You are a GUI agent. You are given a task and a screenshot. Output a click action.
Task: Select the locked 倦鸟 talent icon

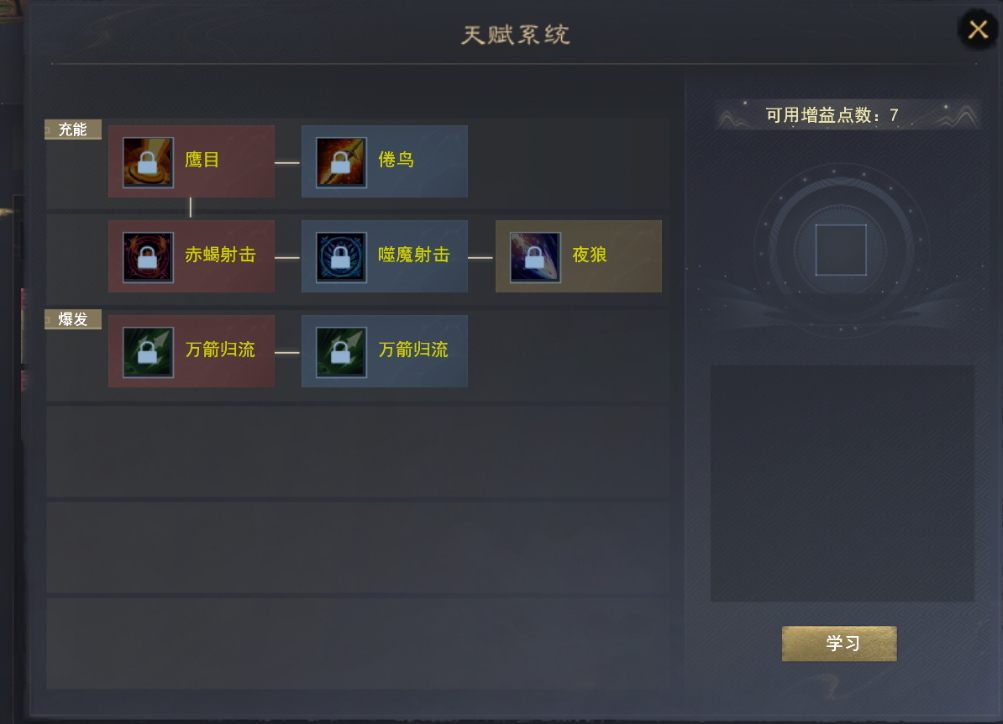coord(341,162)
